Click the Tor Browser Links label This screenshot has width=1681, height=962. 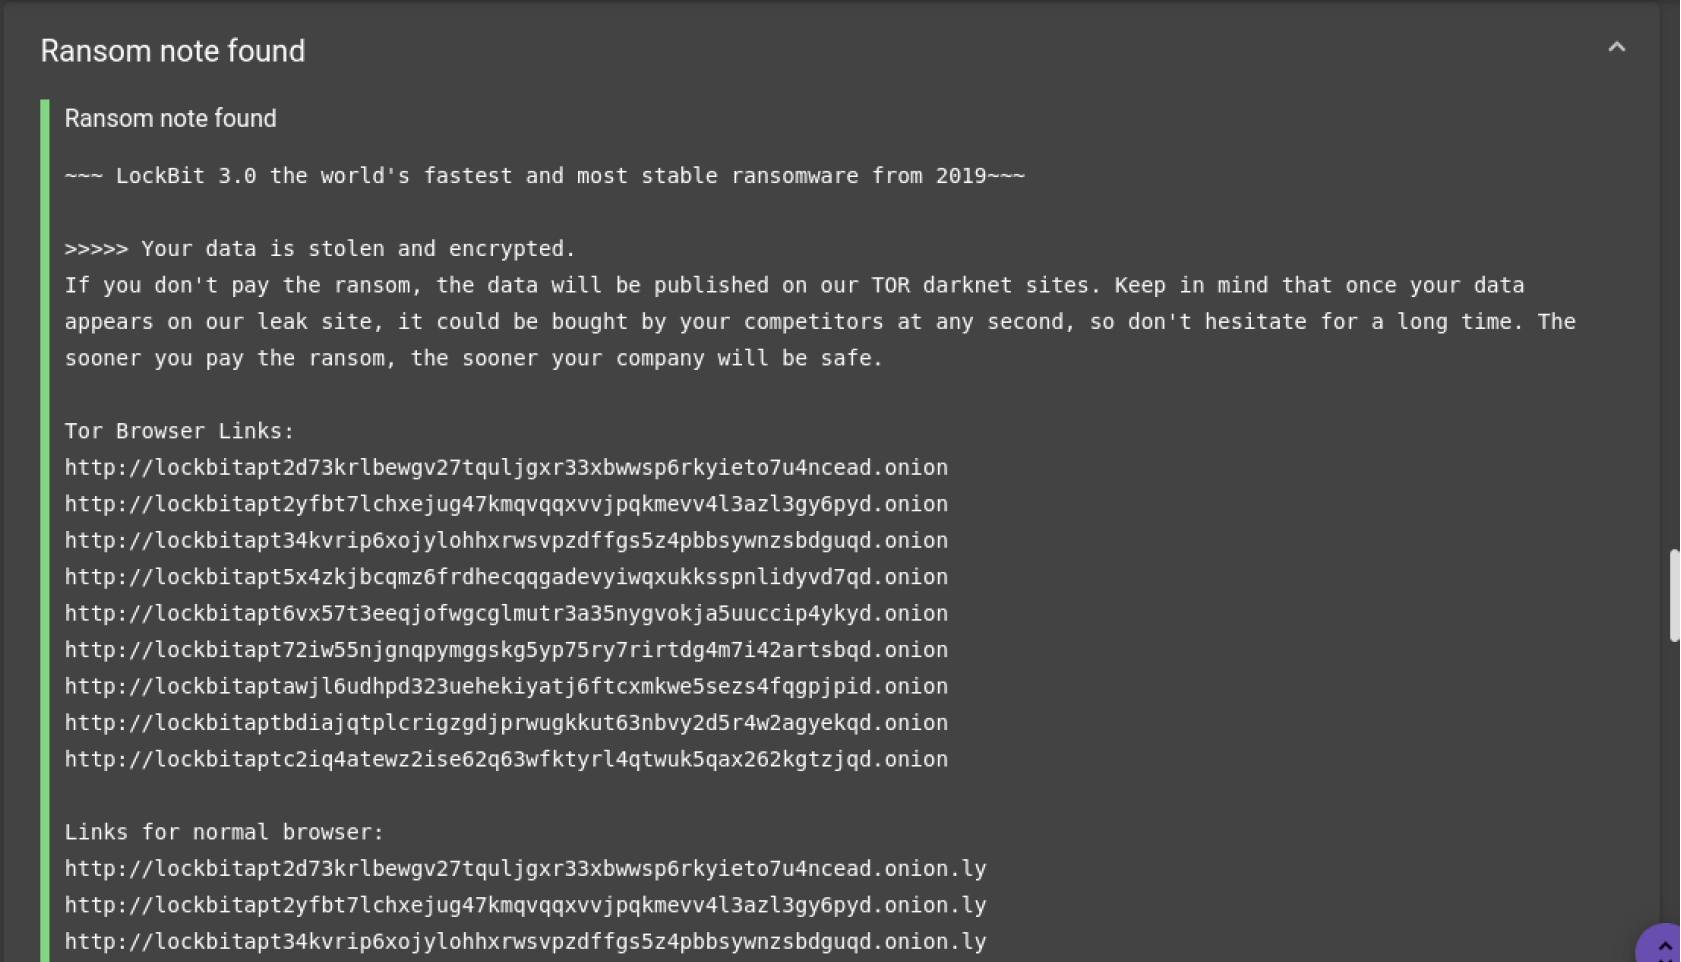[179, 431]
